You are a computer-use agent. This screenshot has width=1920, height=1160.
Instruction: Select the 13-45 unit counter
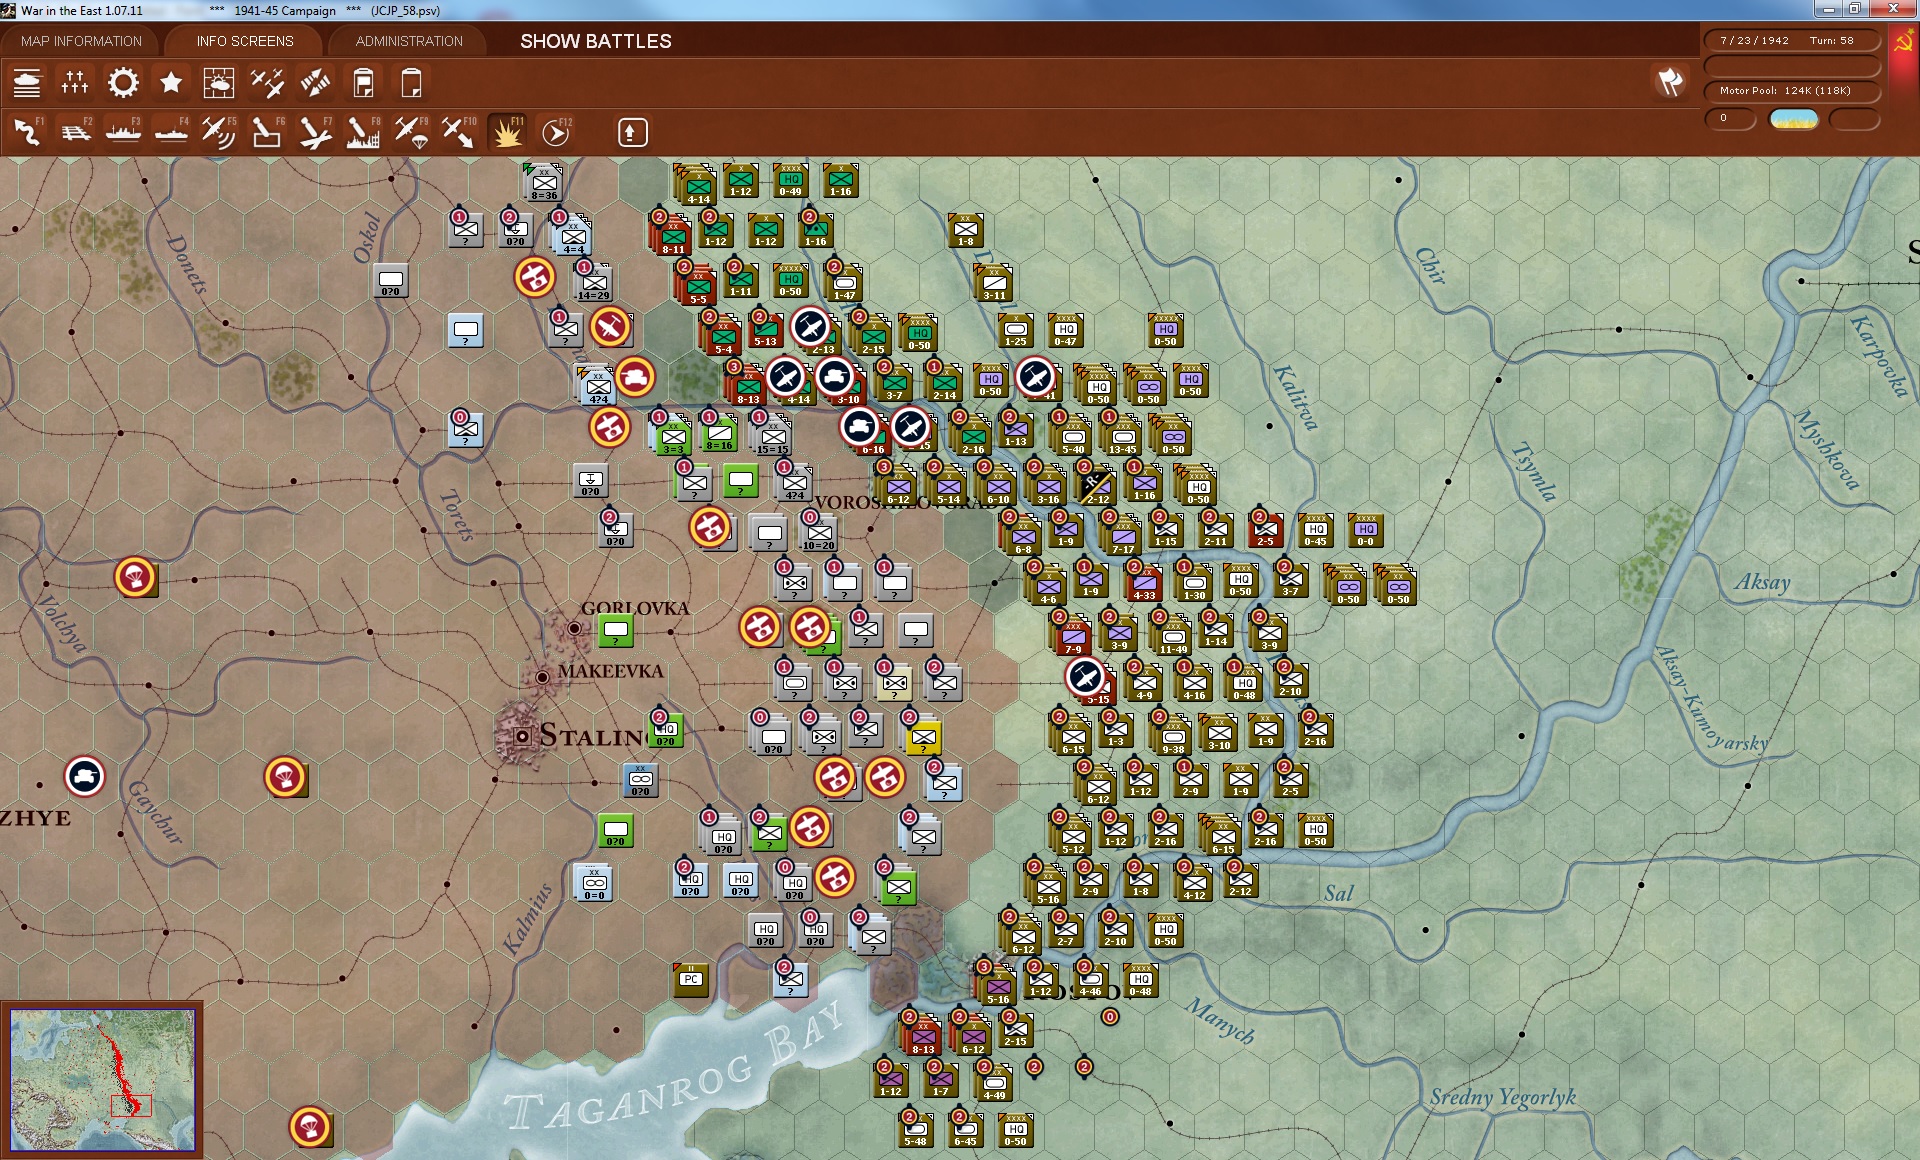pyautogui.click(x=1122, y=437)
